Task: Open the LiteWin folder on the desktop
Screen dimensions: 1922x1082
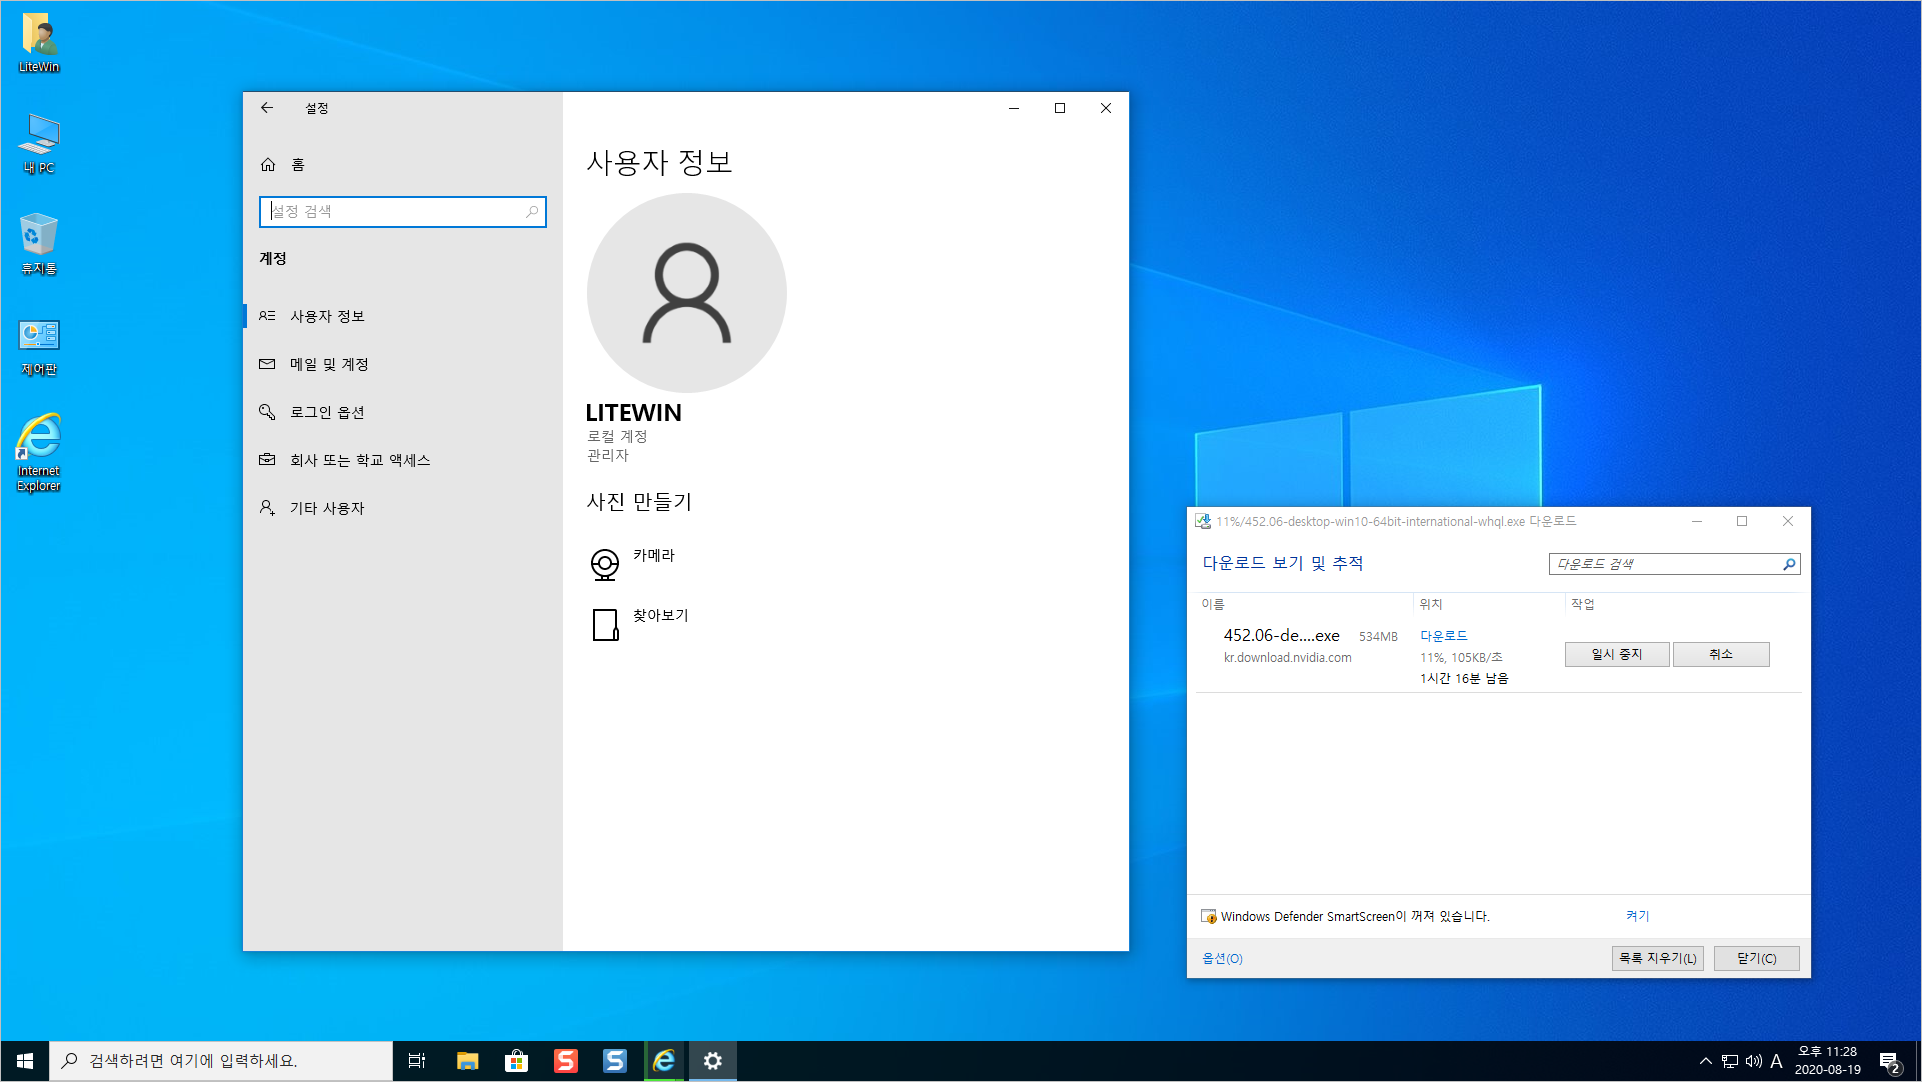Action: coord(39,43)
